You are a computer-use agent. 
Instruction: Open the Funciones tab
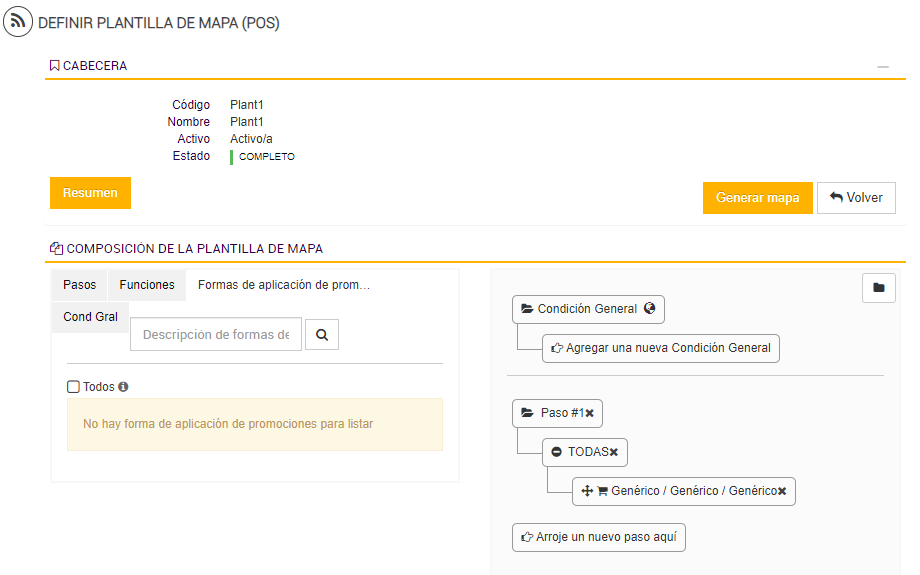point(147,285)
